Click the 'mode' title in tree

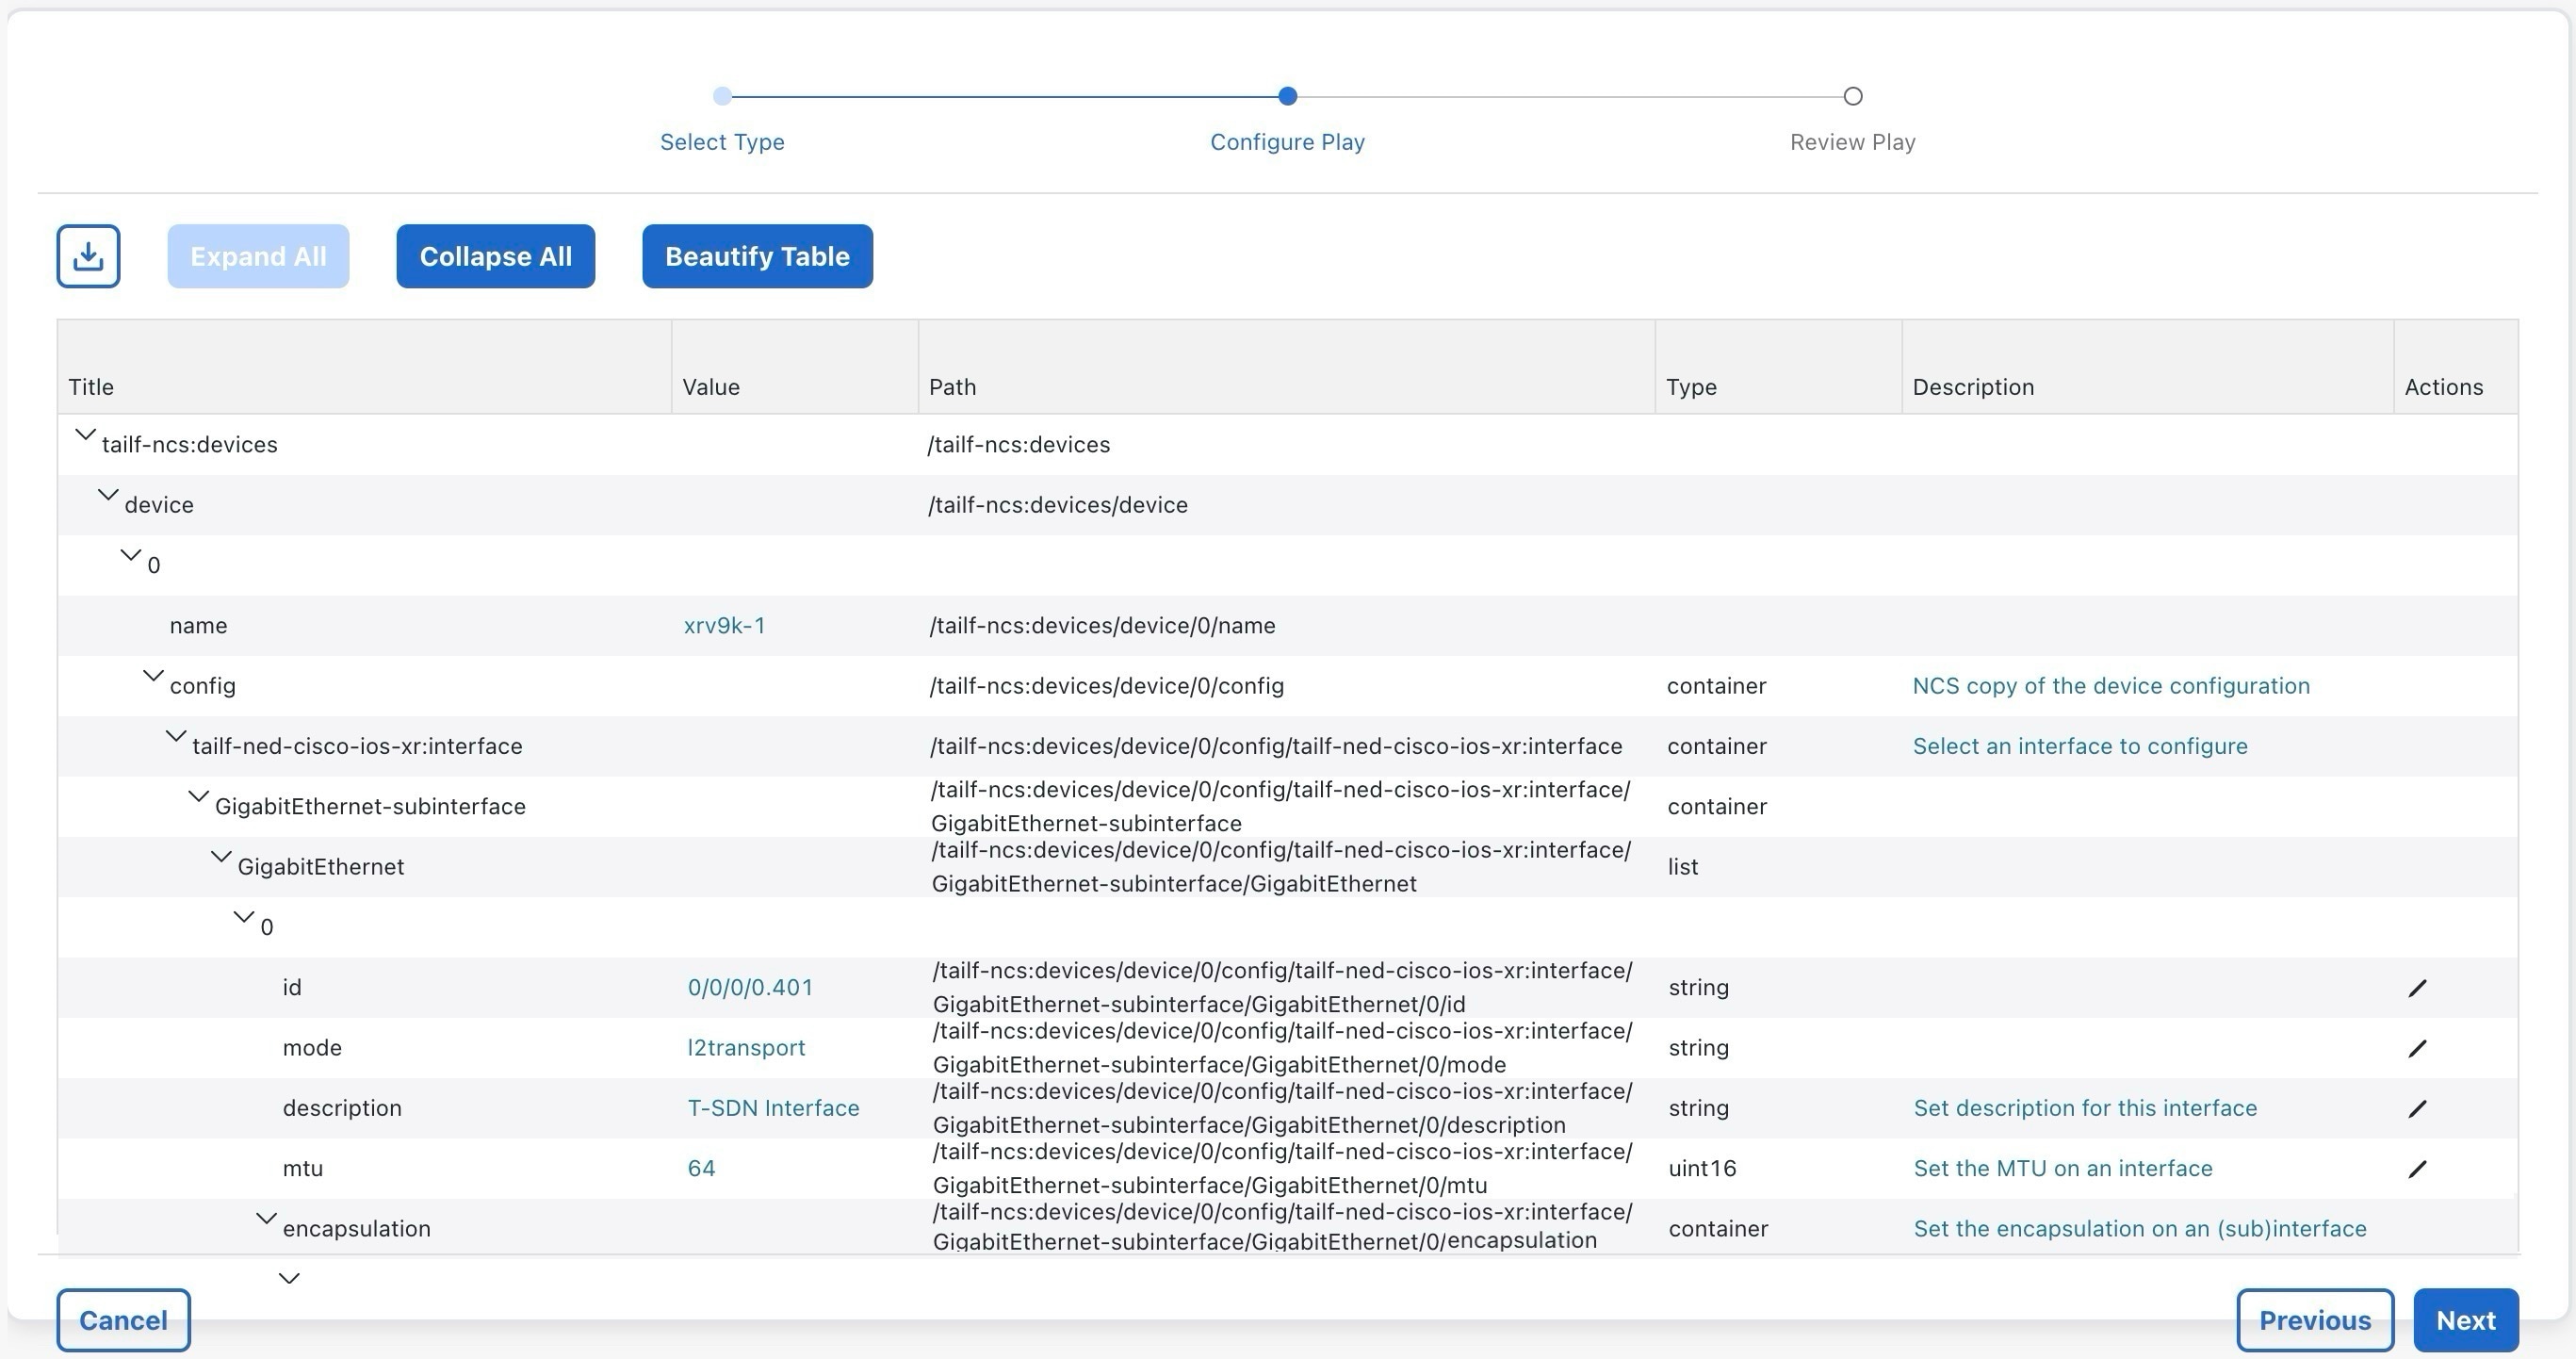pos(312,1048)
